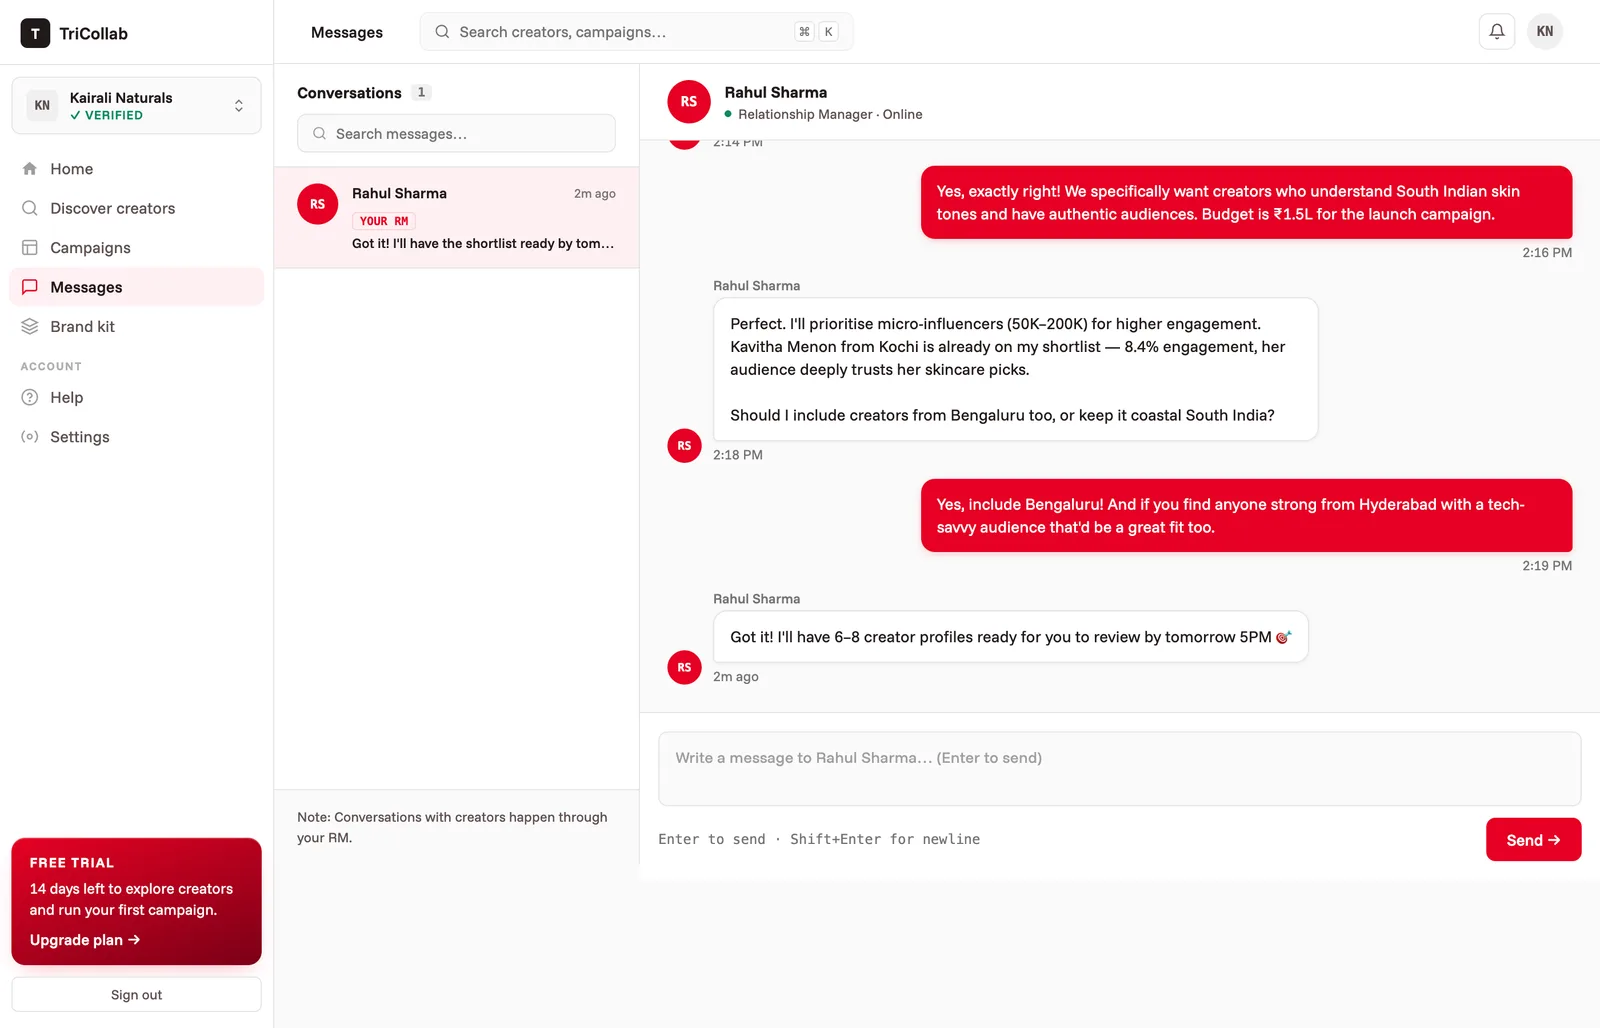1600x1028 pixels.
Task: Click the conversation preview "Got it! I'll have the shortlist"
Action: (x=483, y=243)
